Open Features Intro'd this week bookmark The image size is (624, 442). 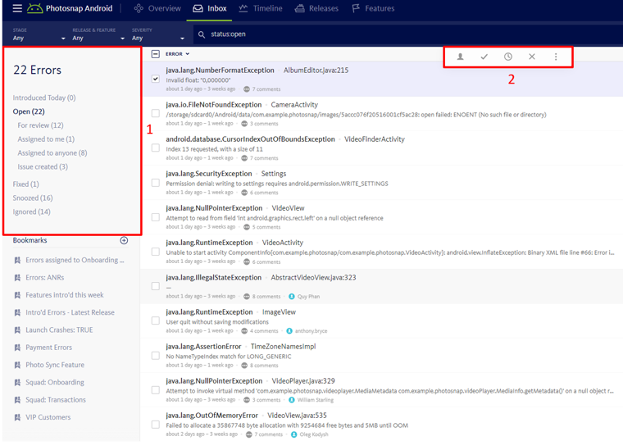pyautogui.click(x=64, y=295)
